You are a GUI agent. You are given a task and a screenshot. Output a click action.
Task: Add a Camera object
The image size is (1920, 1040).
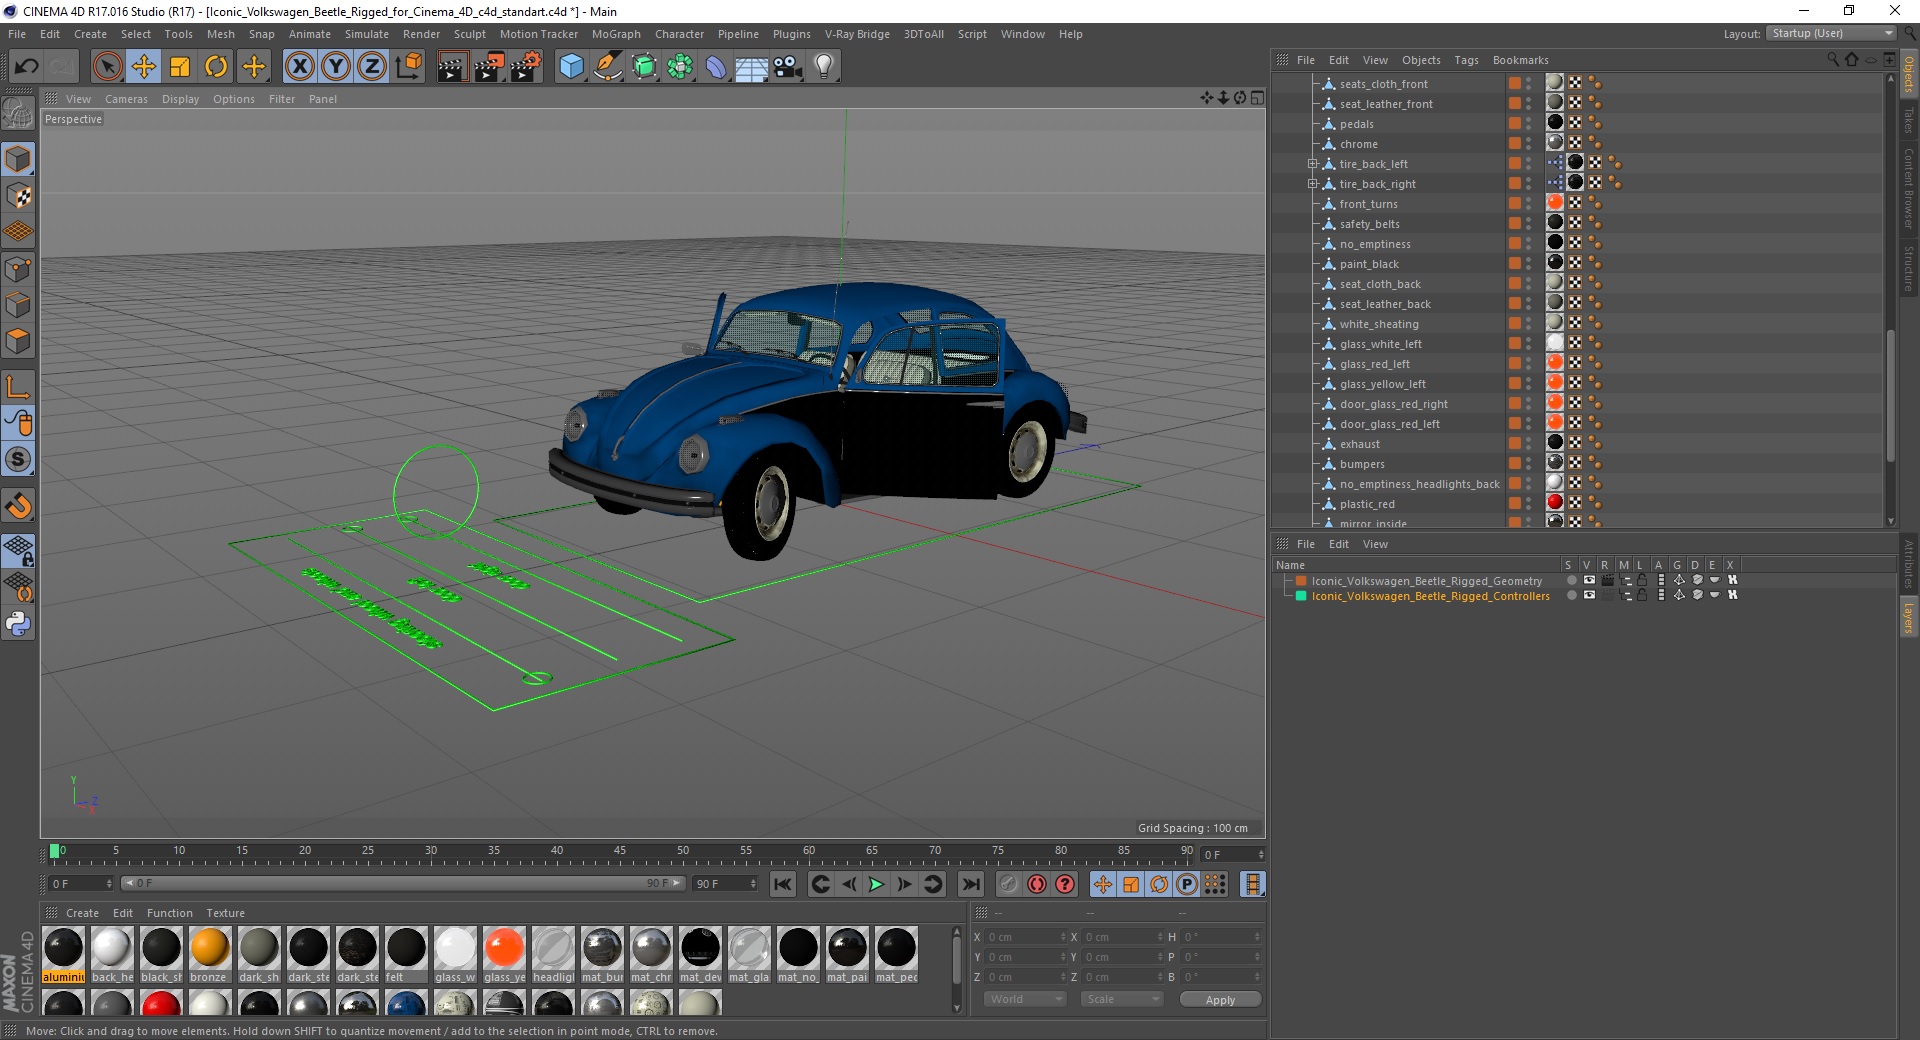point(788,67)
